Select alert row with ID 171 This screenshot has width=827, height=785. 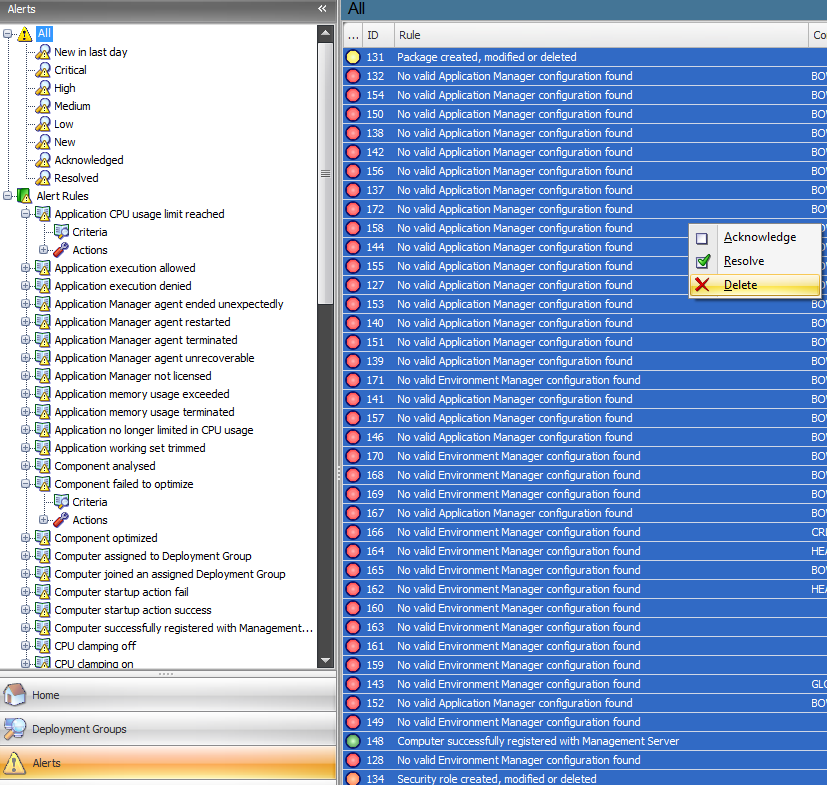click(585, 380)
